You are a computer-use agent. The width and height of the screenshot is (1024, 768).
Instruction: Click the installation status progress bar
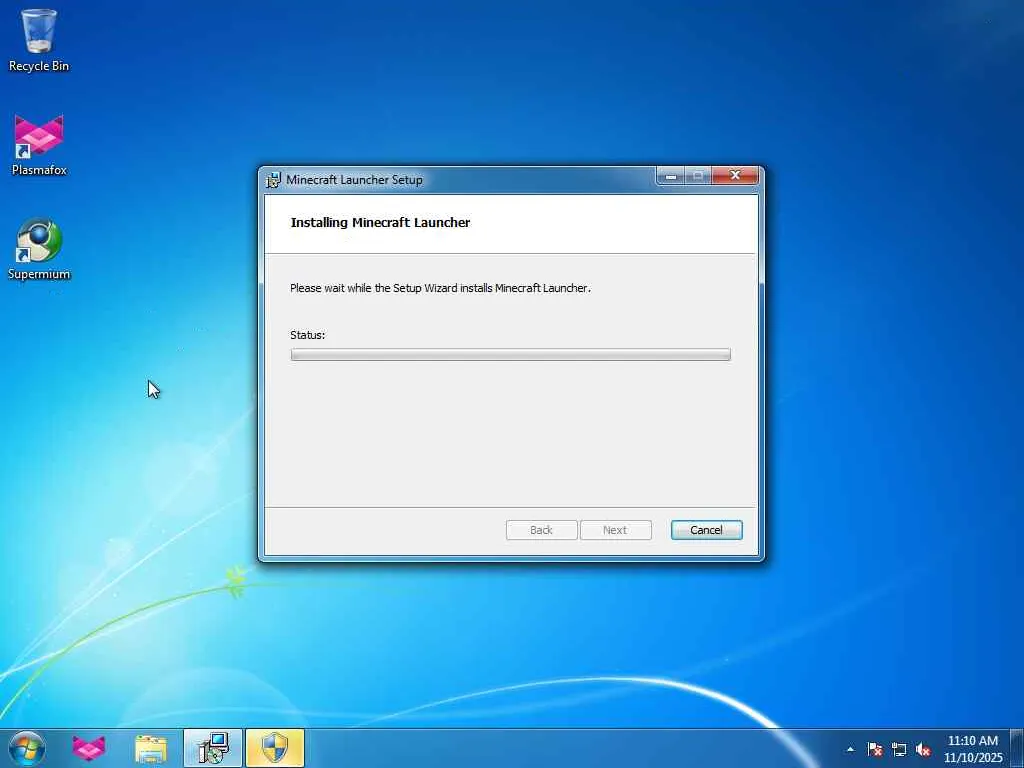click(x=510, y=355)
